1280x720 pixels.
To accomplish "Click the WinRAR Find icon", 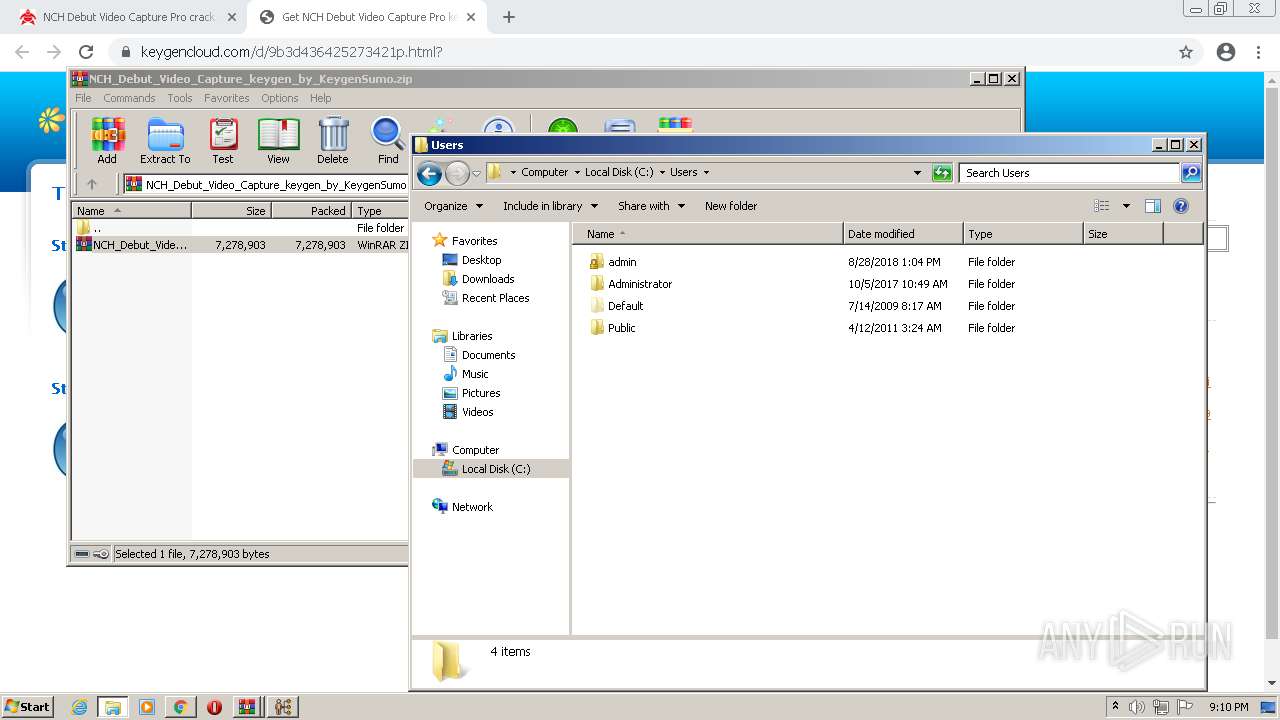I will point(388,140).
